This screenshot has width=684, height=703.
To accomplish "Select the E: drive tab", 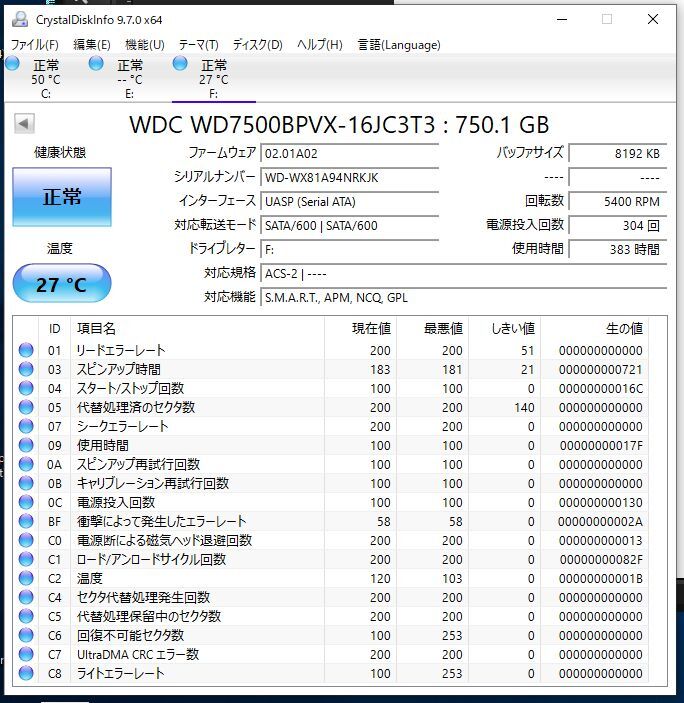I will (x=130, y=79).
